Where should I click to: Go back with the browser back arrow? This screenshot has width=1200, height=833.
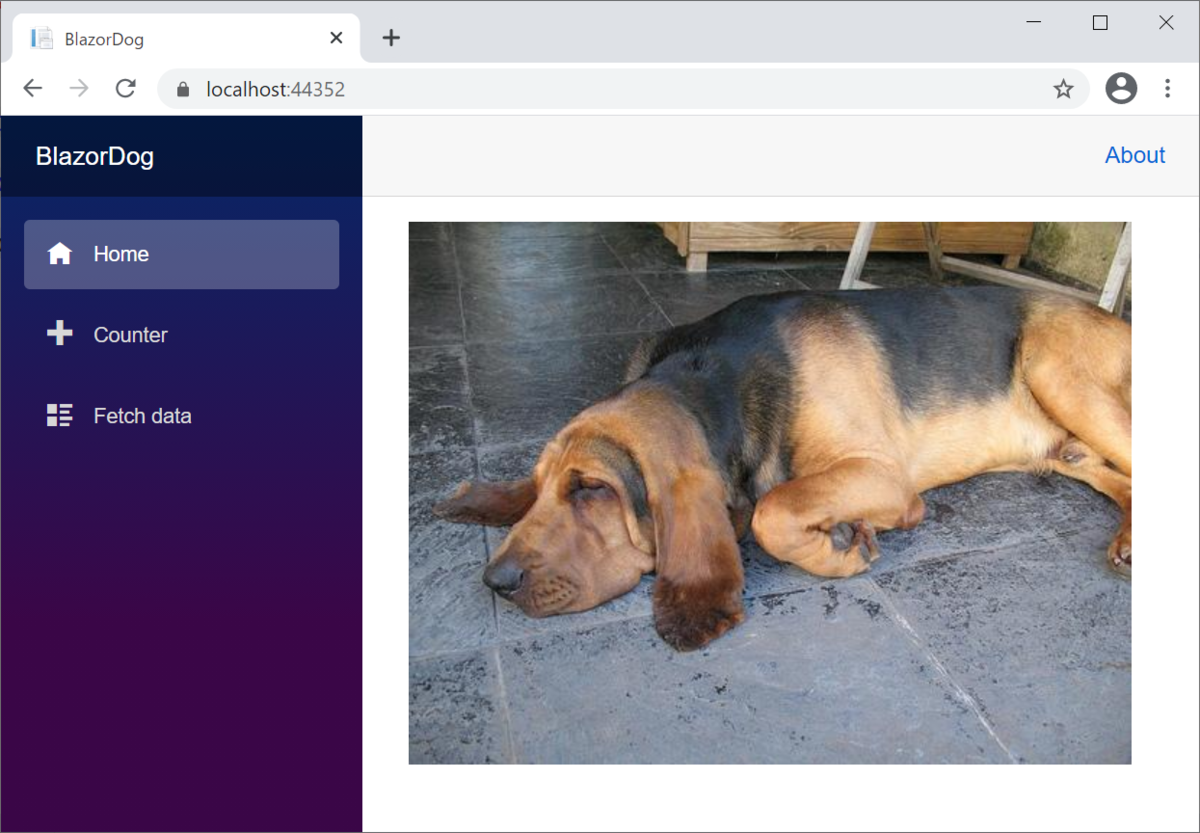click(33, 89)
